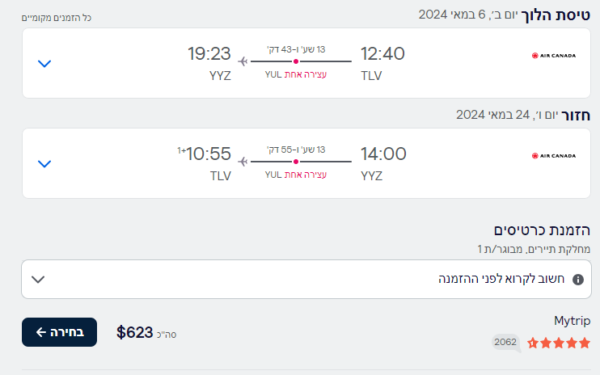The width and height of the screenshot is (600, 375).
Task: Click the 10:55 TLV arrival time
Action: [x=208, y=154]
